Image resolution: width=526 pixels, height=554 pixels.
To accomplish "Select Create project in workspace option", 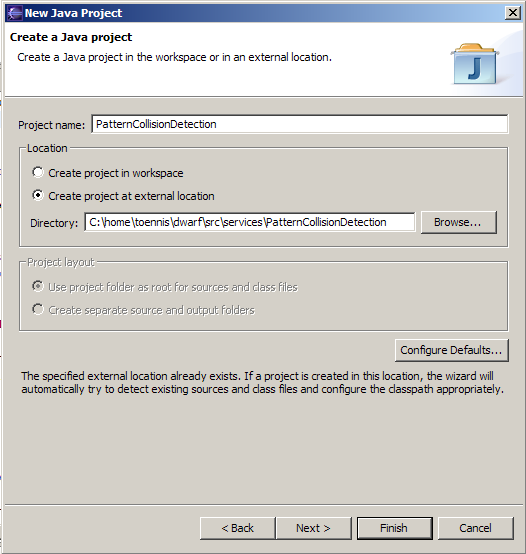I will click(38, 172).
